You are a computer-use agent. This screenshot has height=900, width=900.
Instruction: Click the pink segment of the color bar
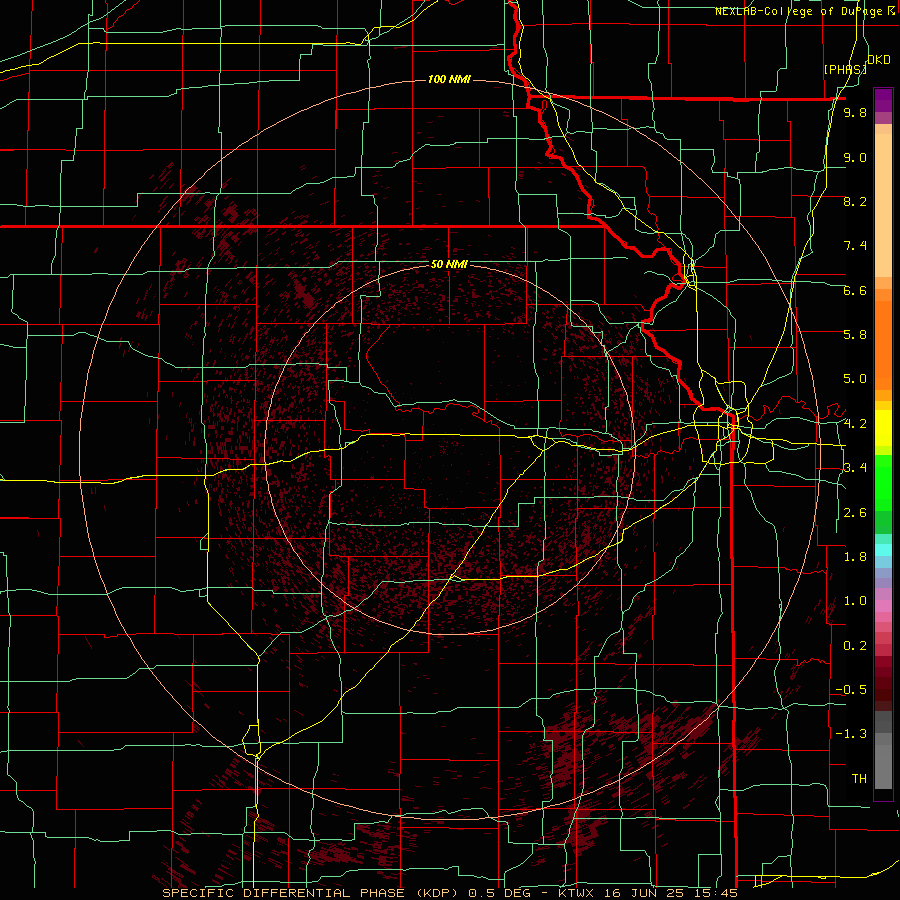[x=883, y=606]
